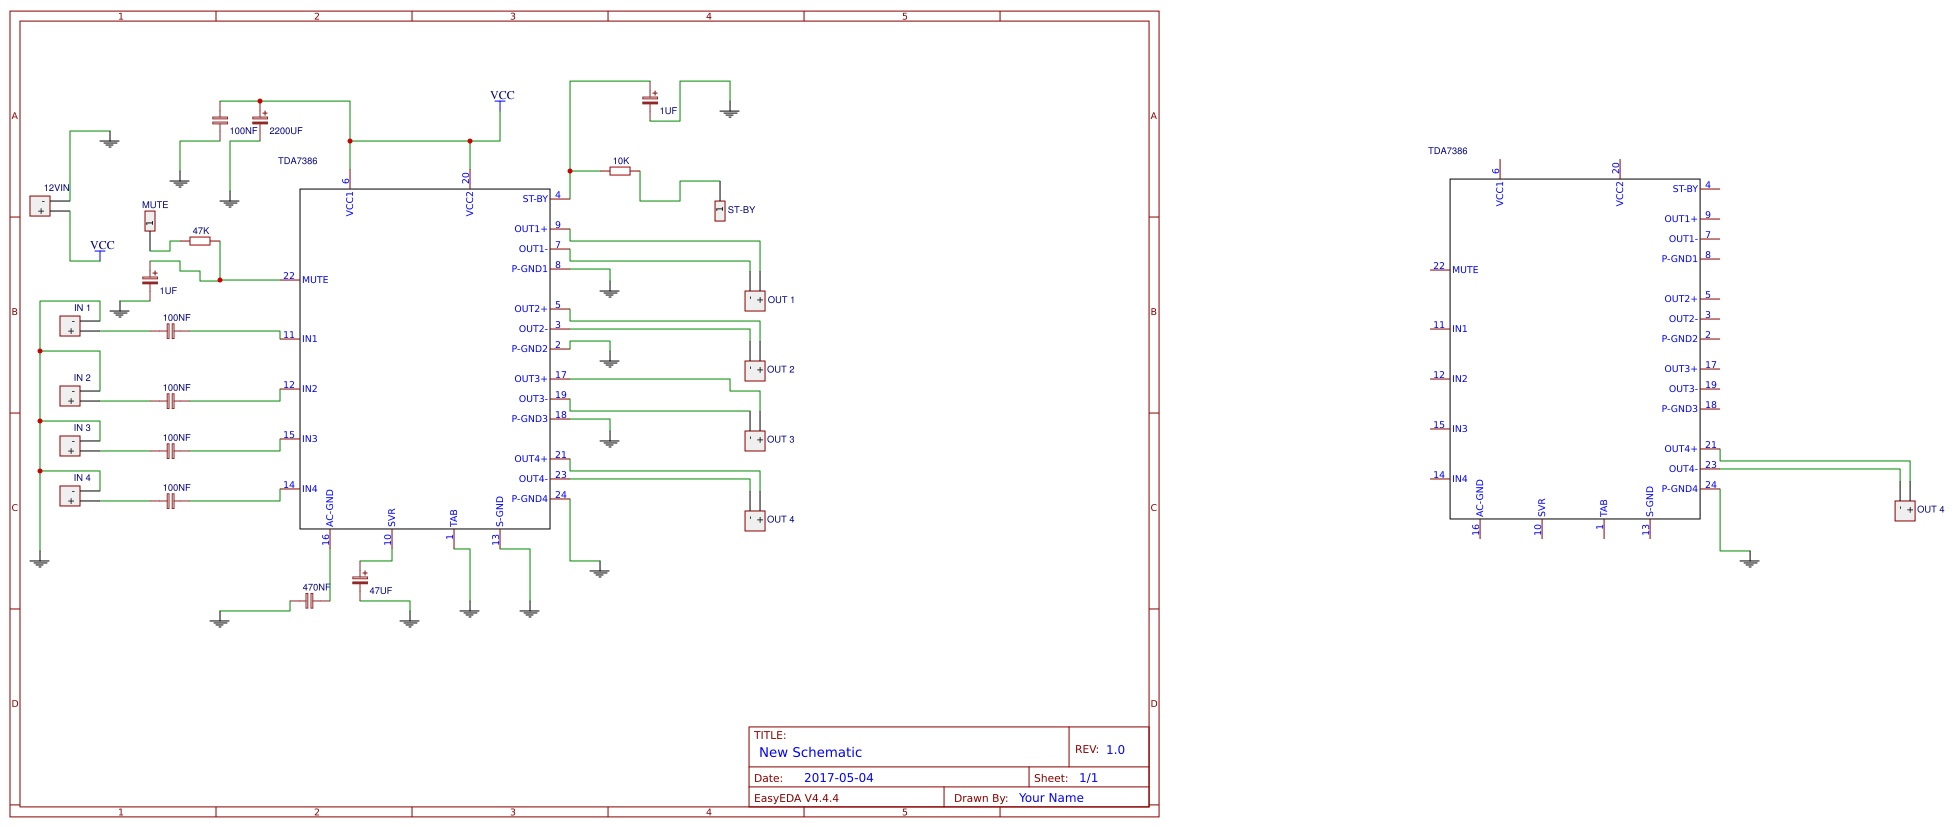Image resolution: width=1955 pixels, height=827 pixels.
Task: Click VCC net flag below 12VIN connector
Action: (x=102, y=248)
